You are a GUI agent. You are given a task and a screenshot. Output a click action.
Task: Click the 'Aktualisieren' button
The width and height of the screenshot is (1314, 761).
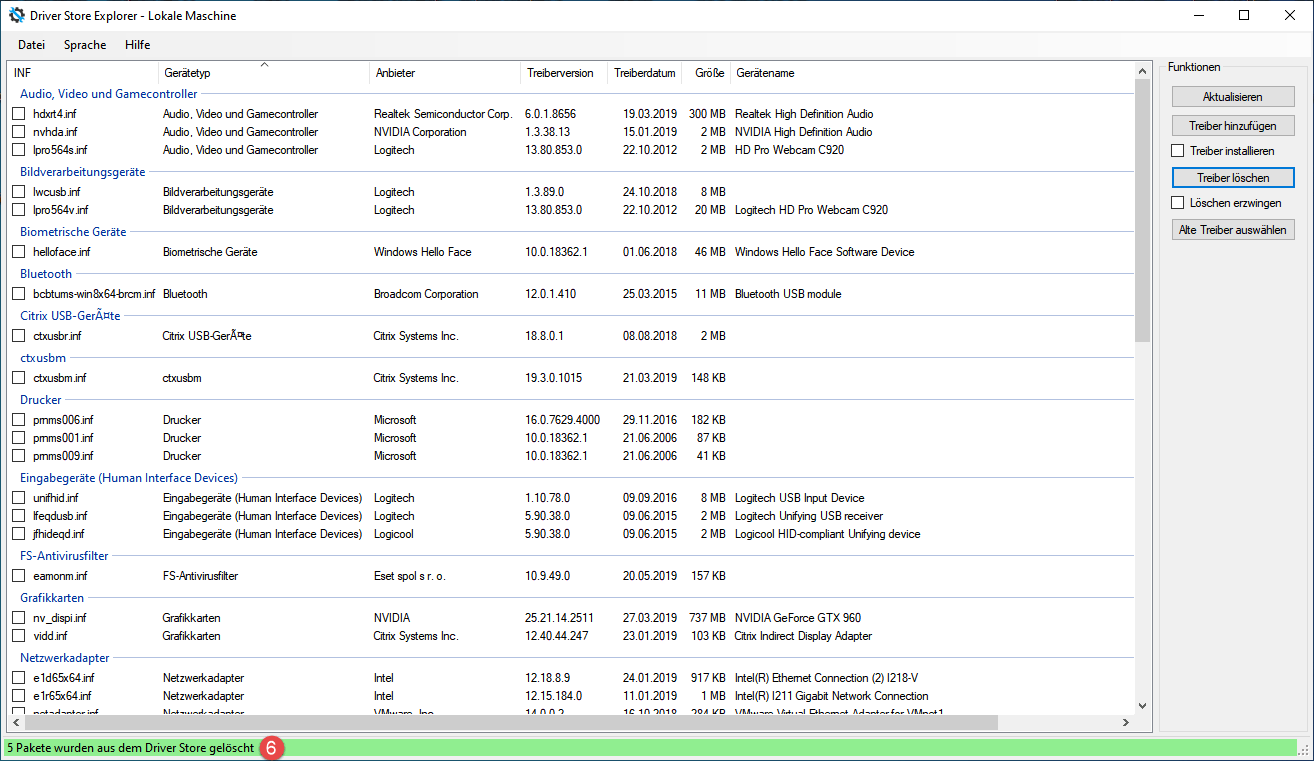pos(1233,97)
